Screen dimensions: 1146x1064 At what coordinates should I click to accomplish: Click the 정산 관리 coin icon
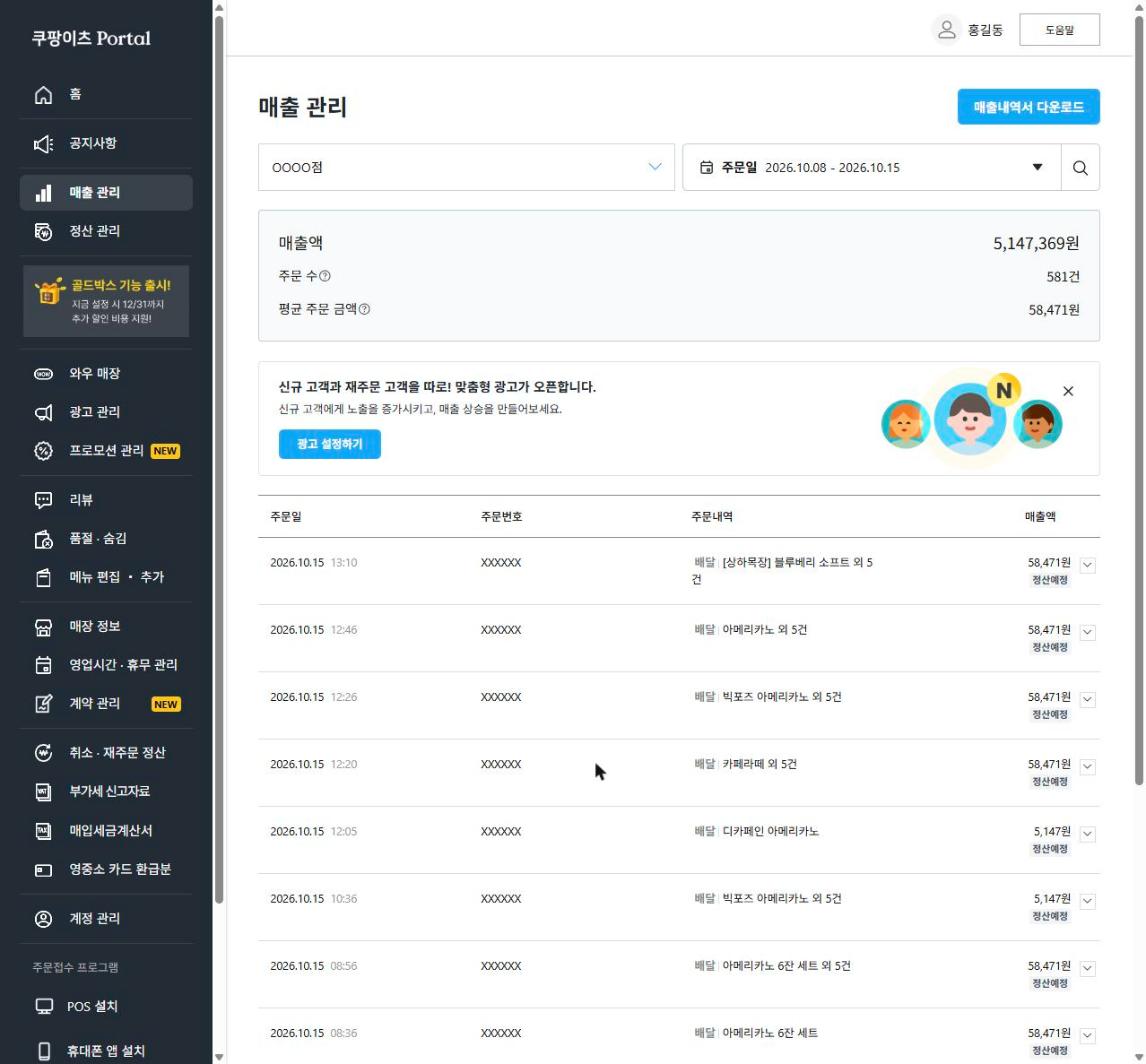44,231
